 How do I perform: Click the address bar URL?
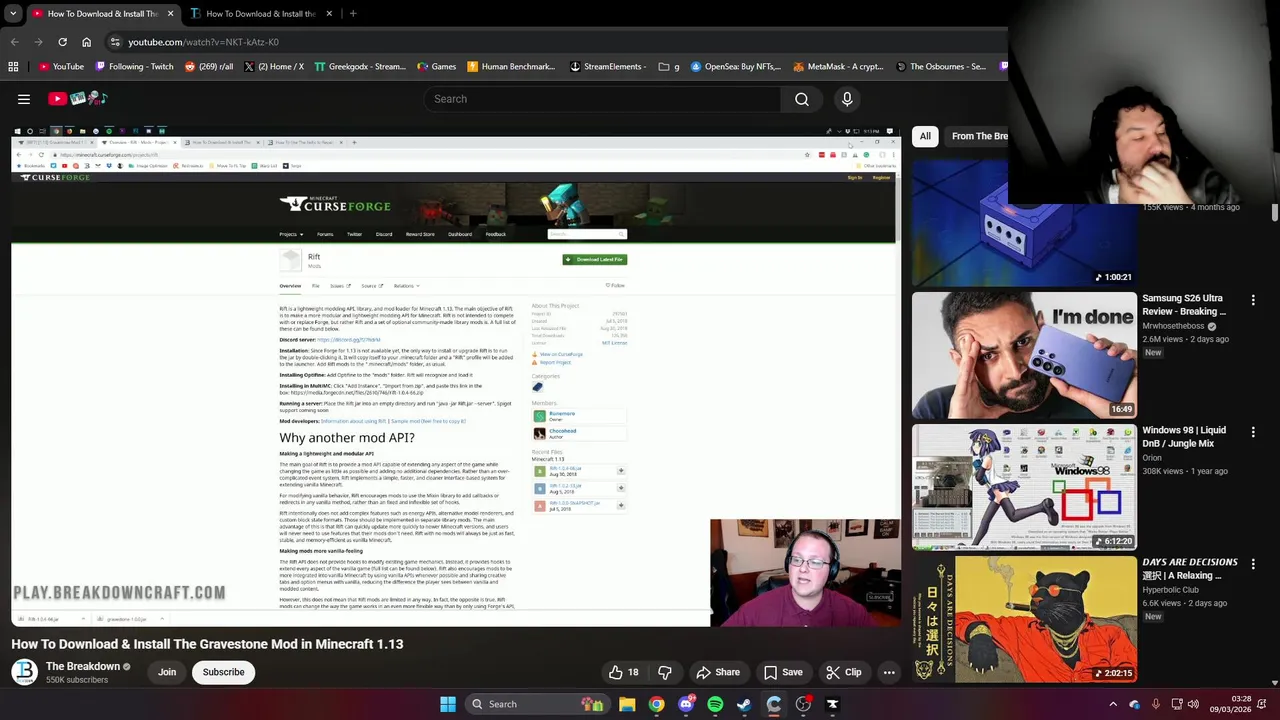(203, 42)
